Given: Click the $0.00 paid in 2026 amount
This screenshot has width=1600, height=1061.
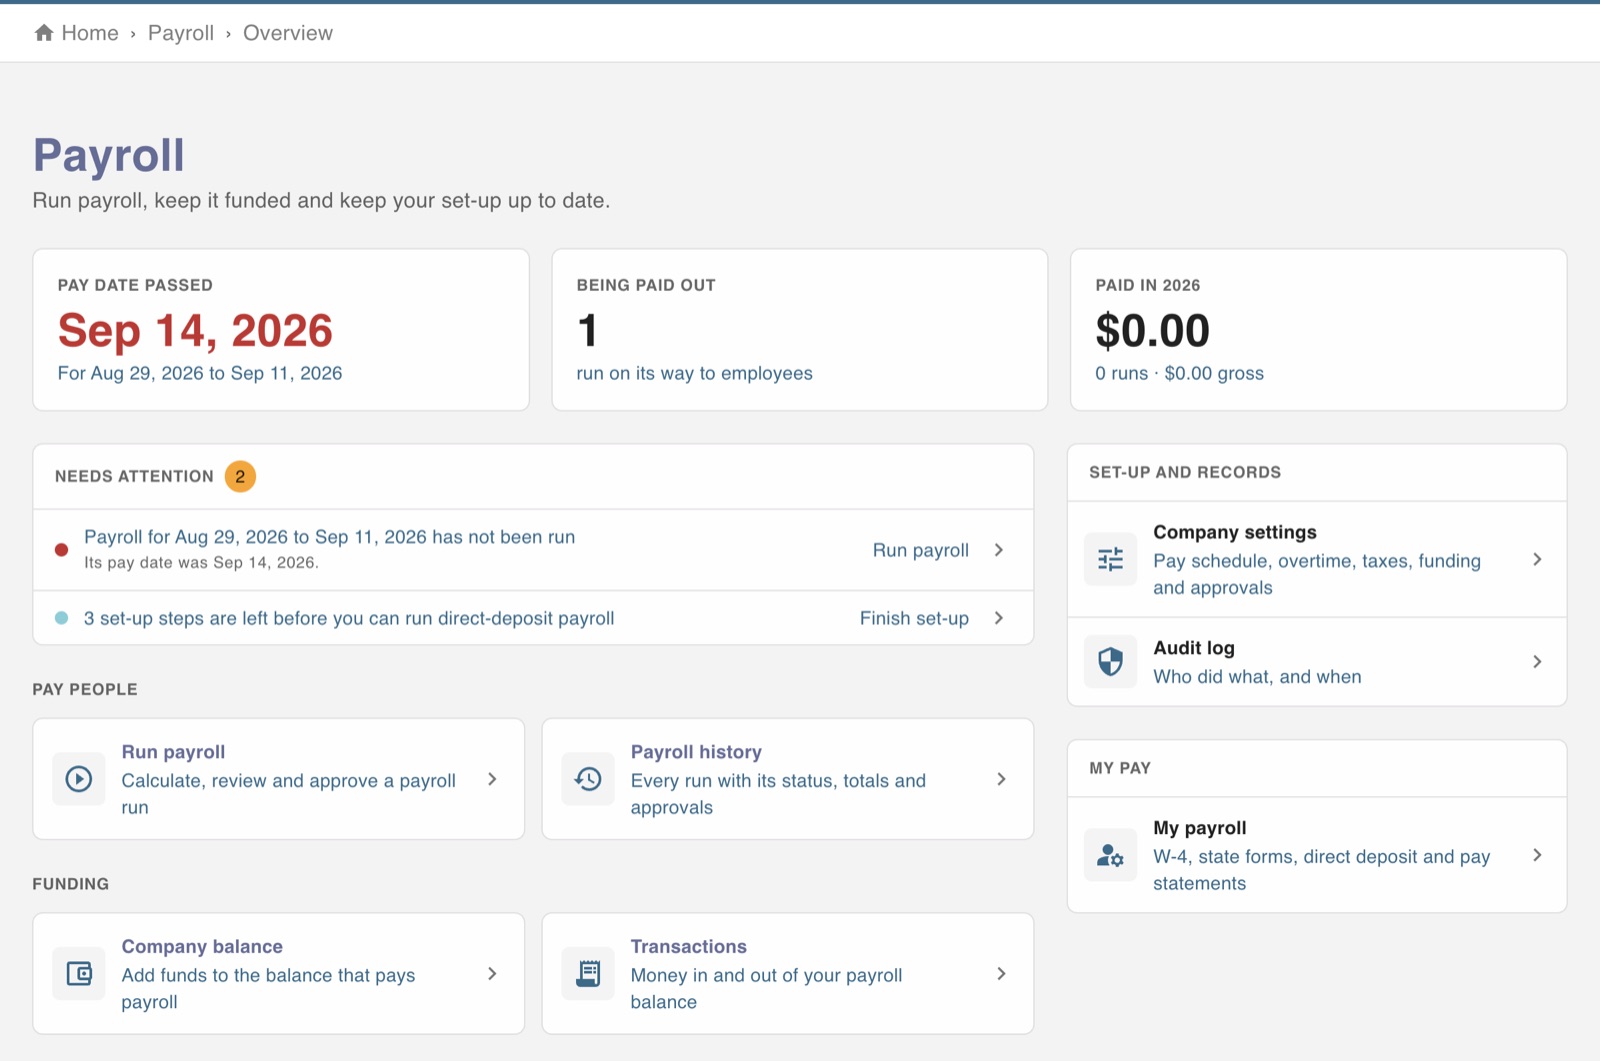Looking at the screenshot, I should click(x=1152, y=331).
